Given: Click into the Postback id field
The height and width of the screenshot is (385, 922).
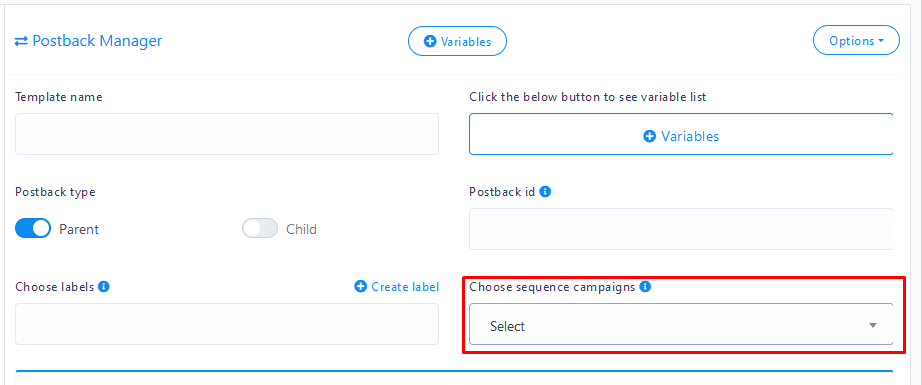Looking at the screenshot, I should [681, 229].
